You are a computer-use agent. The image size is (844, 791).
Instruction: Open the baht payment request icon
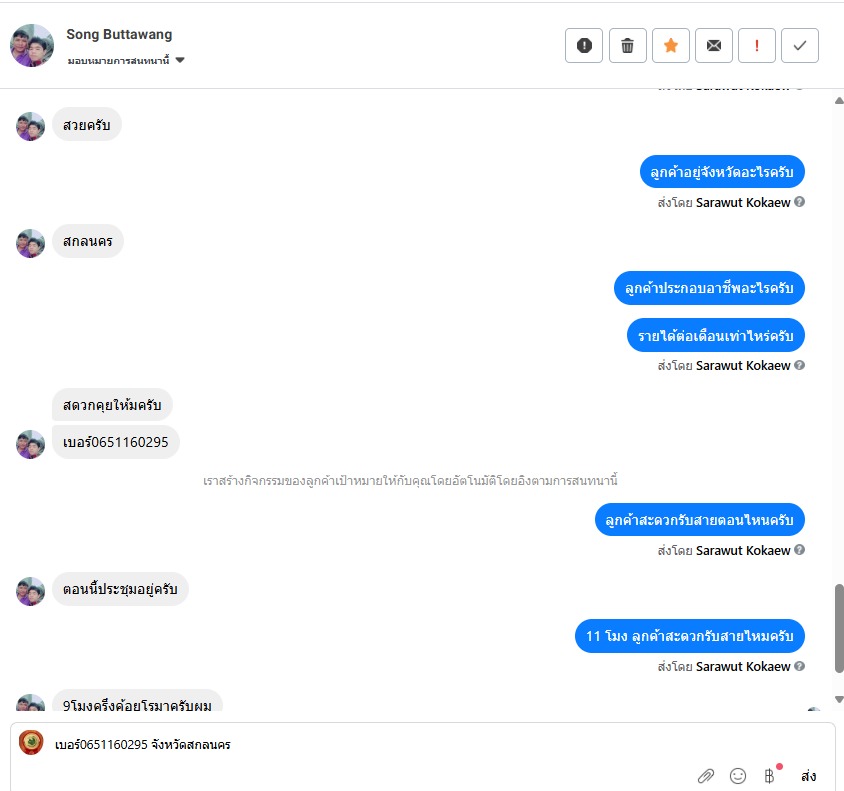click(770, 775)
